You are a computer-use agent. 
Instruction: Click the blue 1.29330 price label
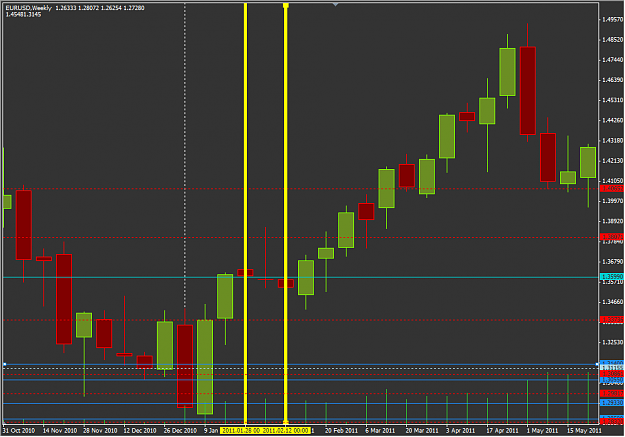point(612,403)
